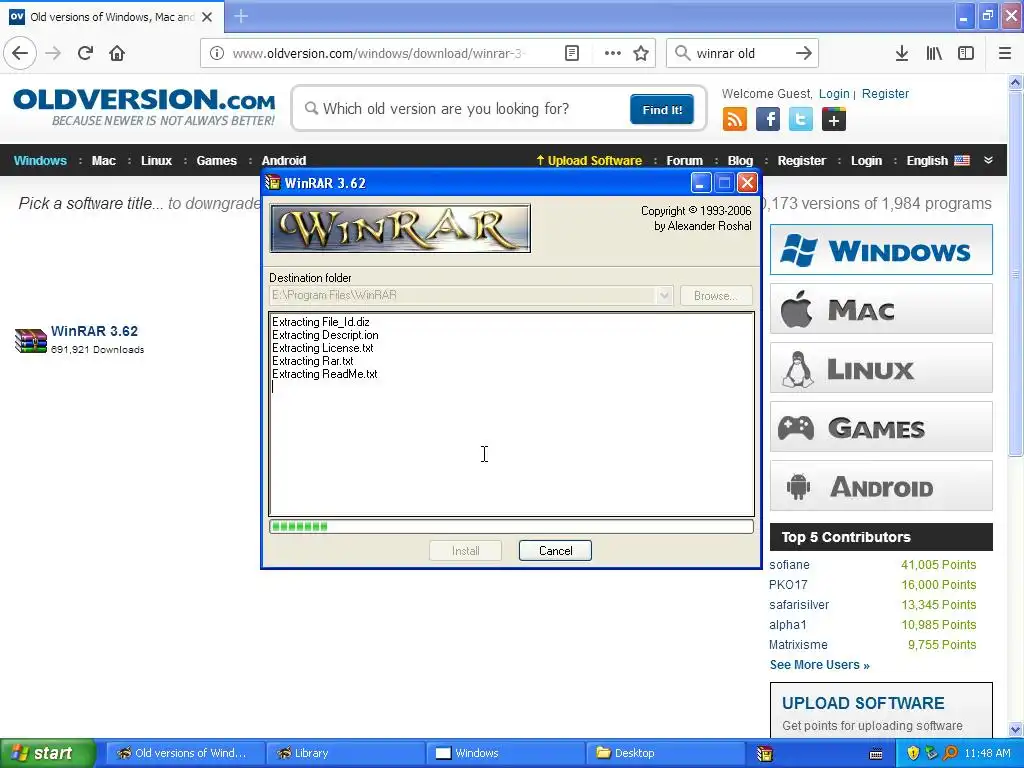The image size is (1024, 768).
Task: Click Extracting ReadMe.txt log line
Action: click(325, 374)
